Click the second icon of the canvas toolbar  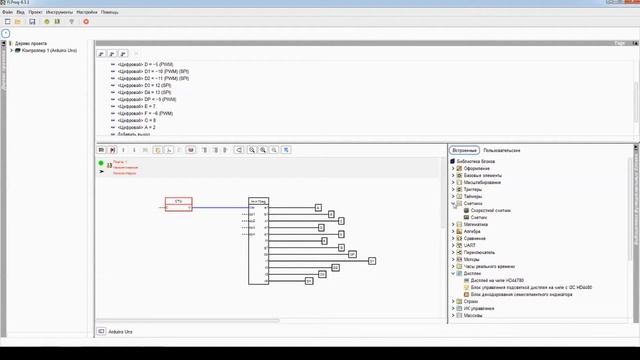112,150
